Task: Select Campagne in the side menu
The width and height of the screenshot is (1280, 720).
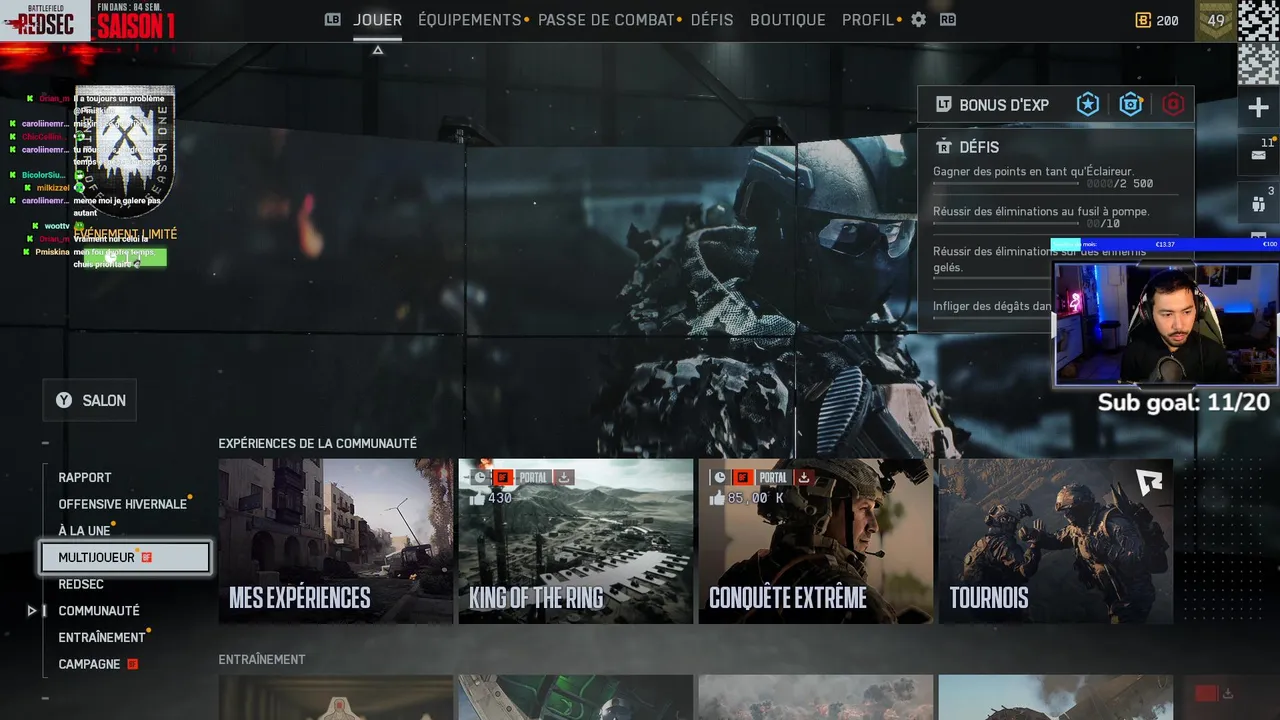Action: pyautogui.click(x=89, y=664)
